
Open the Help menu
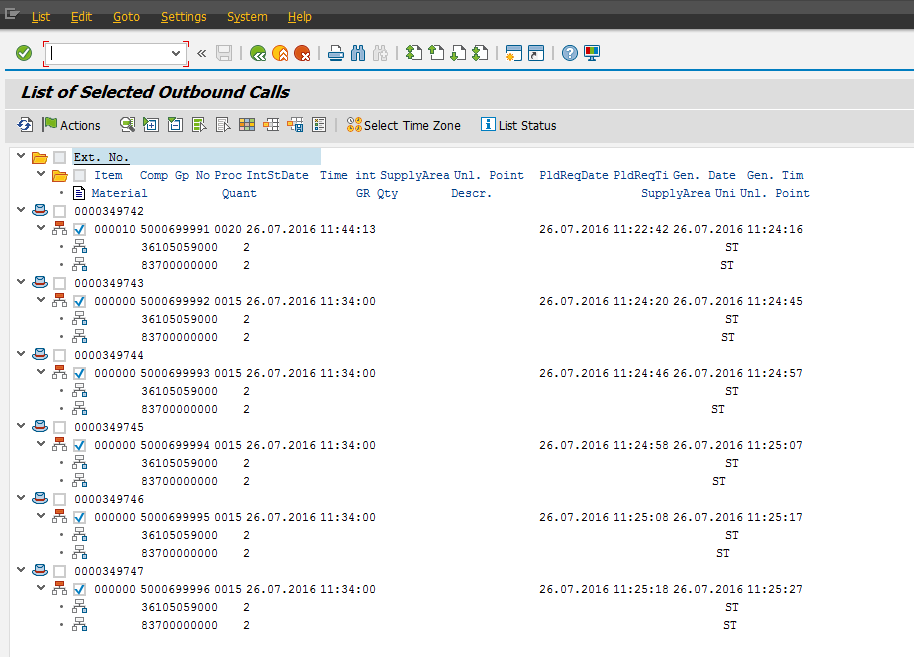[300, 17]
